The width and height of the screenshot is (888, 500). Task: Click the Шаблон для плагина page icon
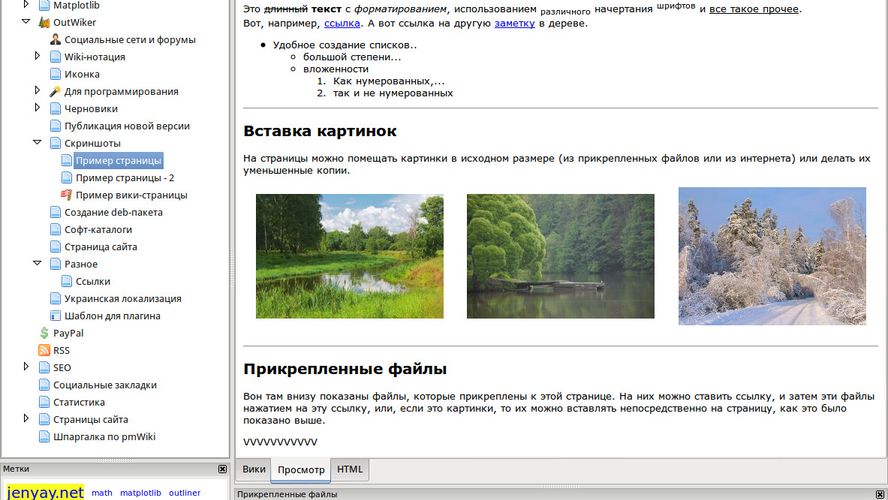pyautogui.click(x=56, y=316)
